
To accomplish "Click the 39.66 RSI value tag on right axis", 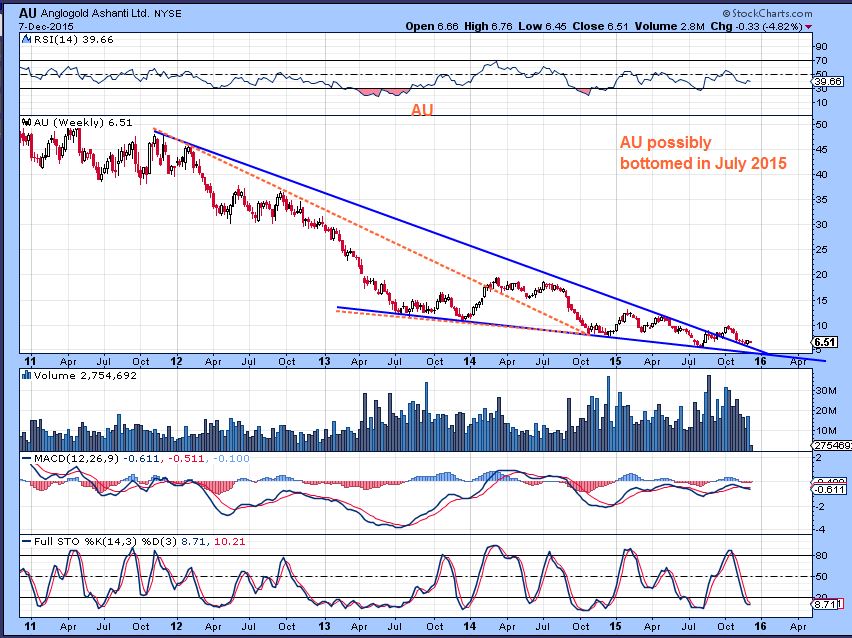I will (829, 82).
